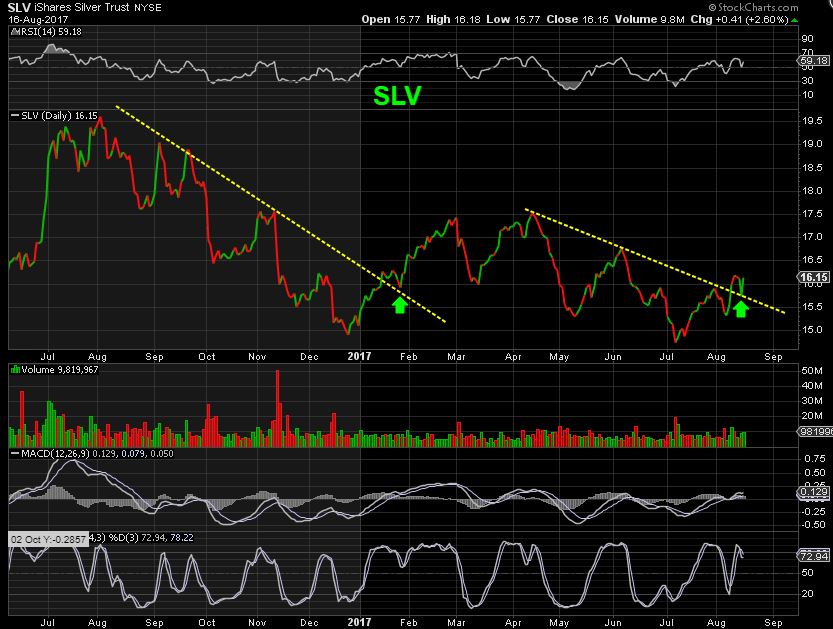Click the 19.5 price axis label
The height and width of the screenshot is (629, 833).
click(x=812, y=121)
